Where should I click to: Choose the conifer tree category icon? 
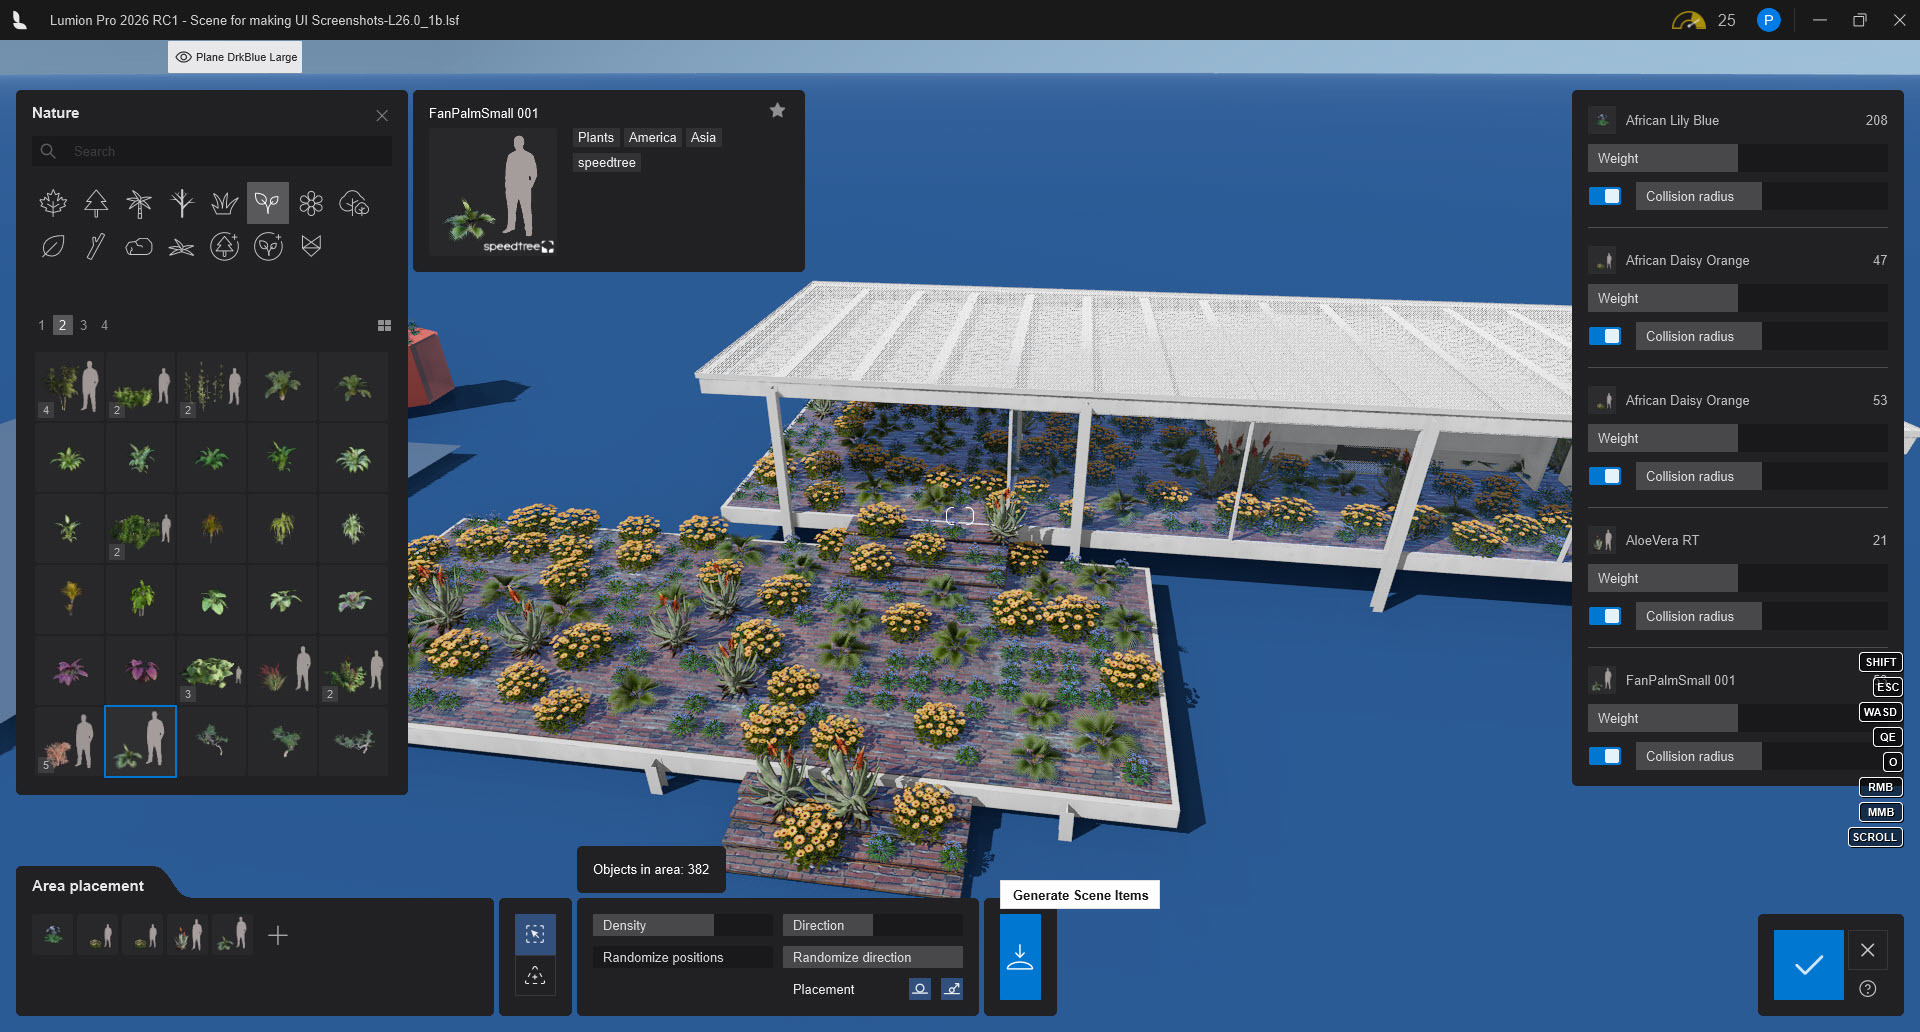96,204
